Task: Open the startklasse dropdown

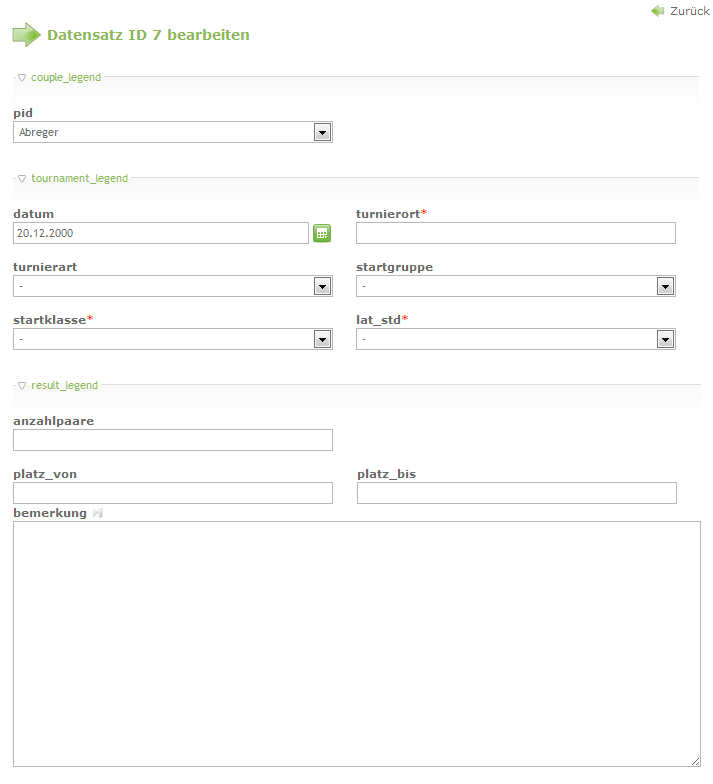Action: [x=172, y=339]
